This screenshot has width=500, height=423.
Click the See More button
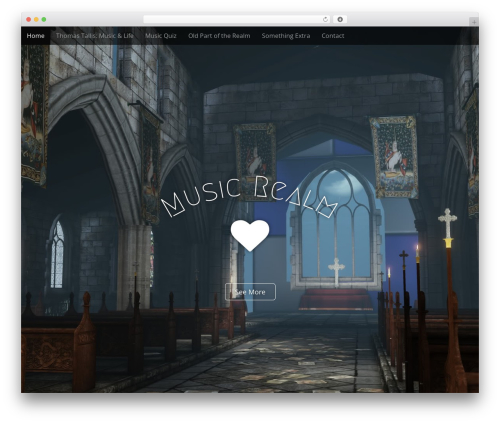coord(250,292)
